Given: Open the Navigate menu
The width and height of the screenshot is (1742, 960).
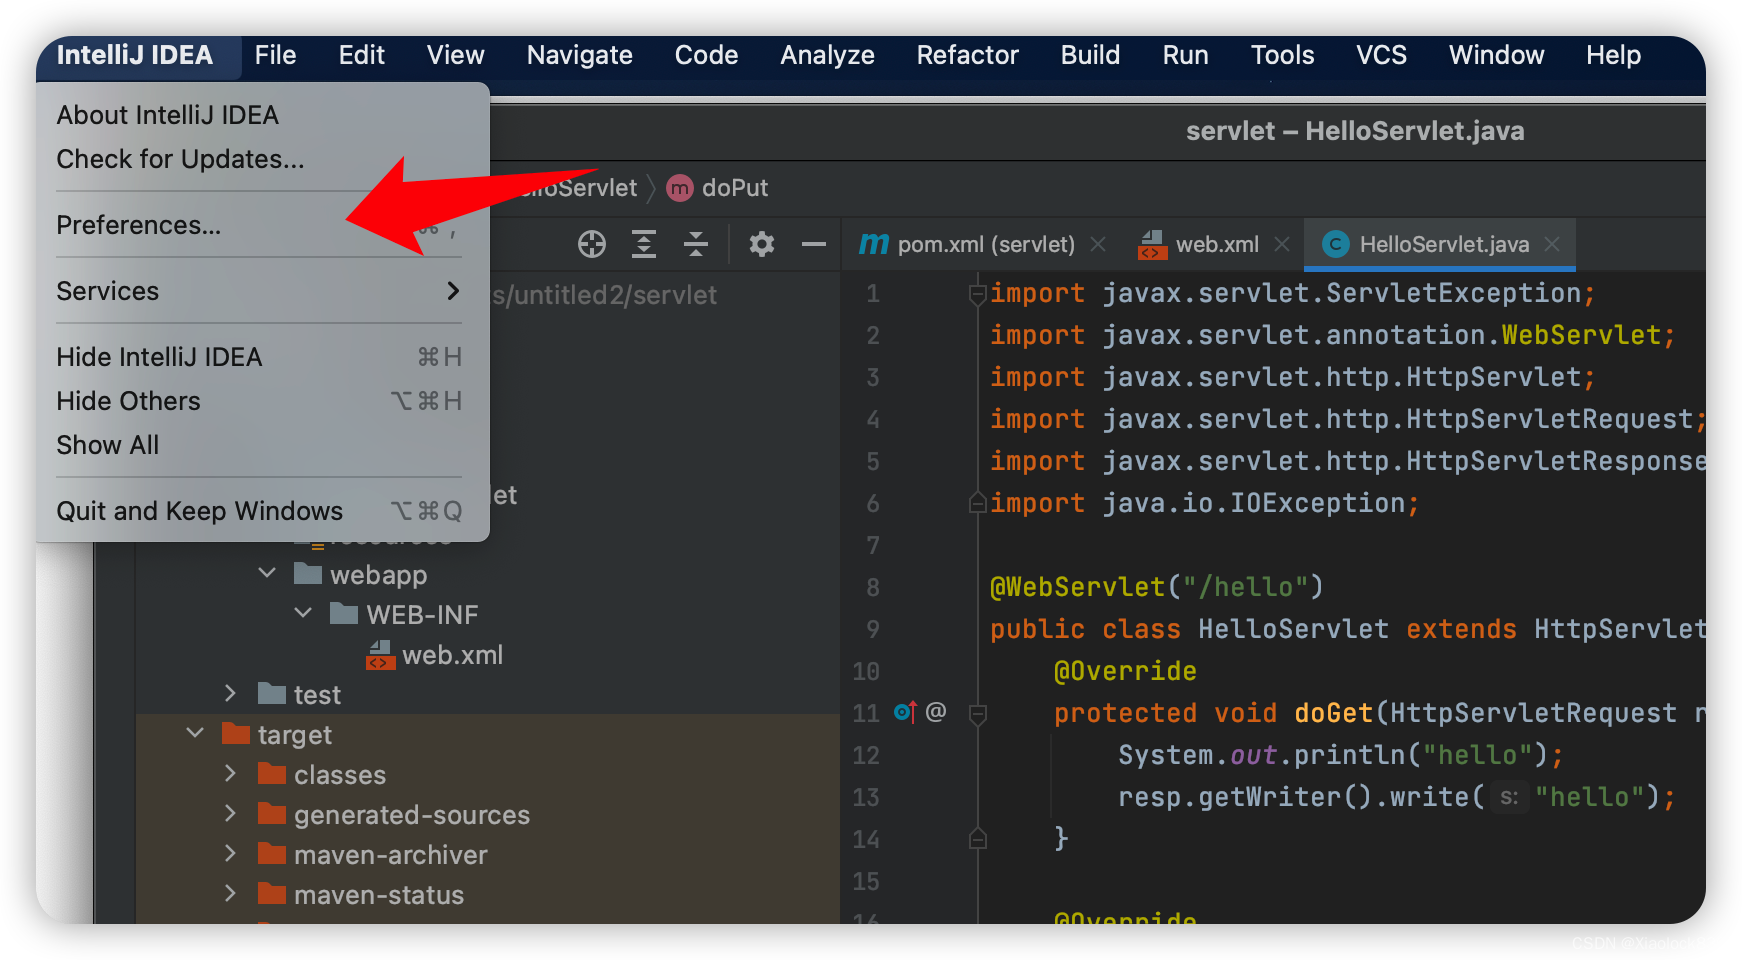Looking at the screenshot, I should [579, 55].
